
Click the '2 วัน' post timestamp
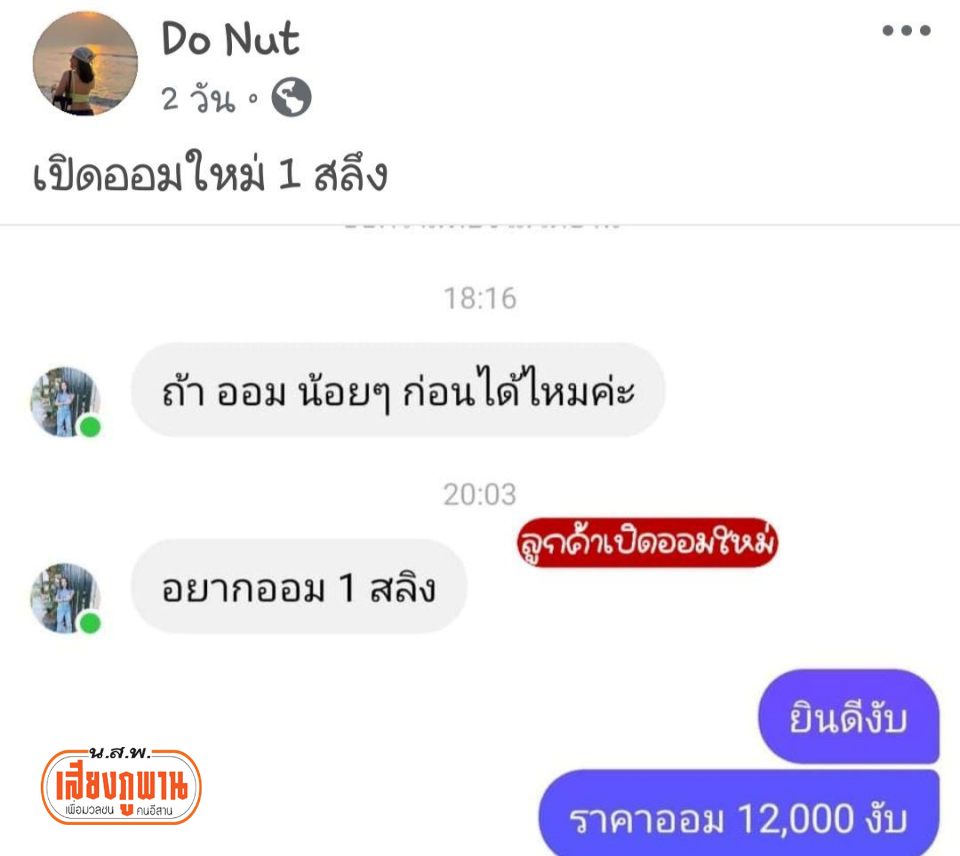[198, 98]
